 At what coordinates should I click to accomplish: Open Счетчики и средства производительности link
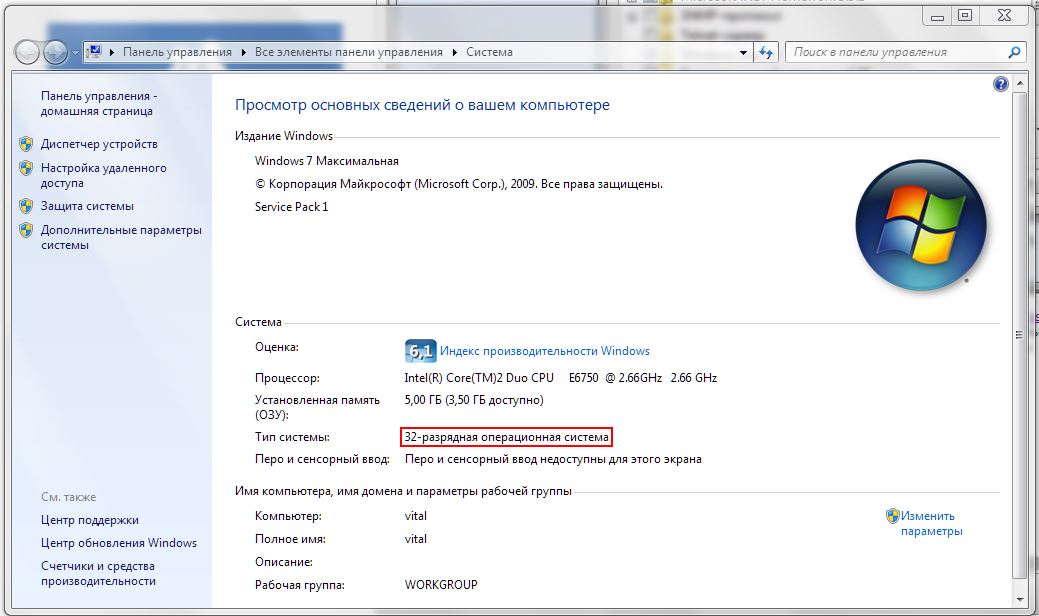pyautogui.click(x=98, y=574)
